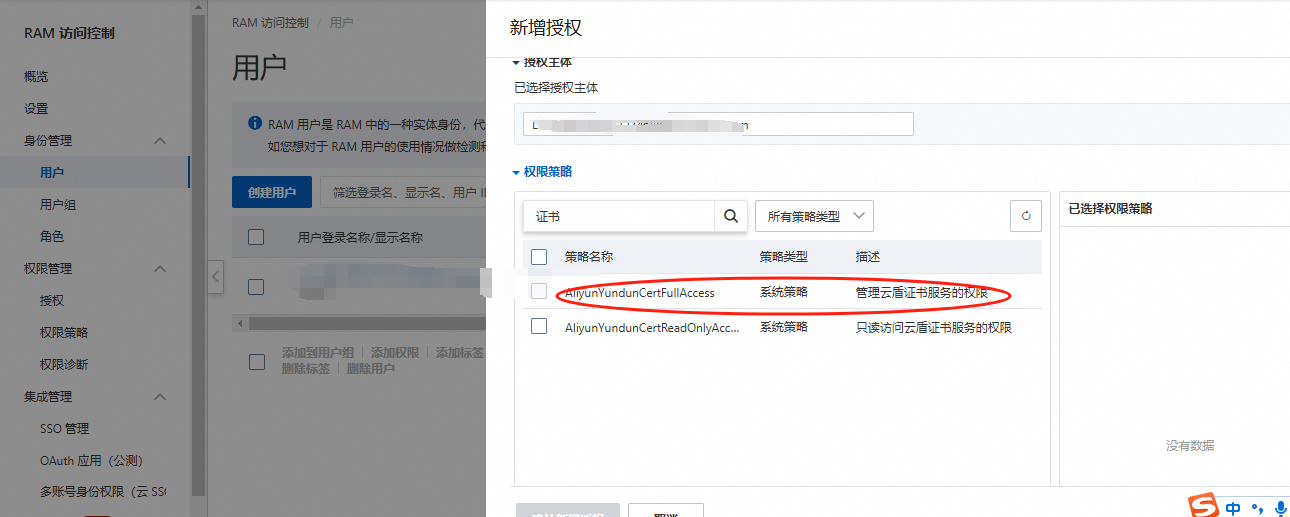Click the 策略名称 column header
This screenshot has width=1290, height=517.
click(589, 257)
